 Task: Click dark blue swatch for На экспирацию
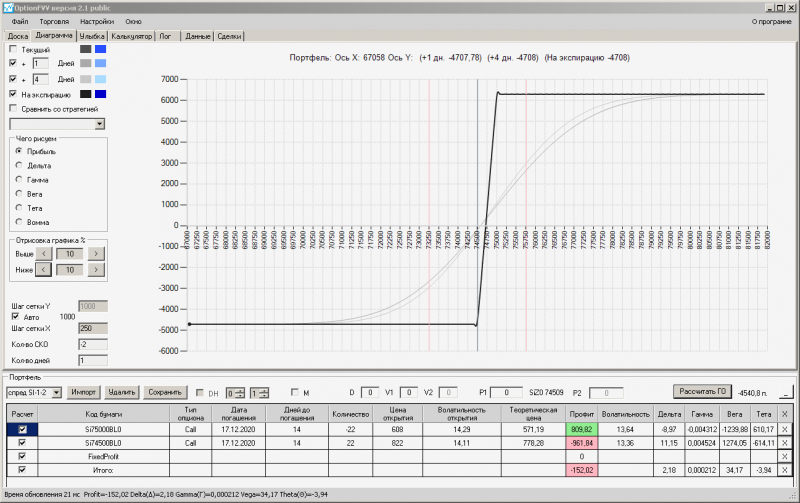pyautogui.click(x=101, y=94)
